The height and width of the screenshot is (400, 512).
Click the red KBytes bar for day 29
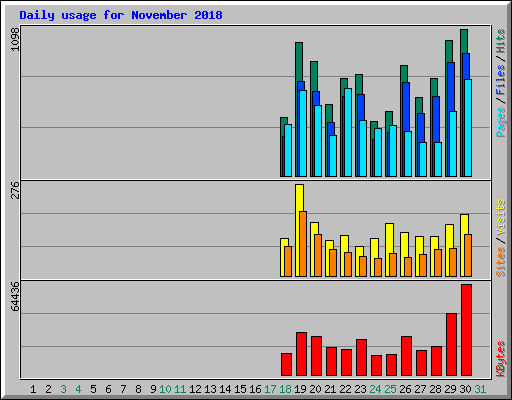point(451,344)
